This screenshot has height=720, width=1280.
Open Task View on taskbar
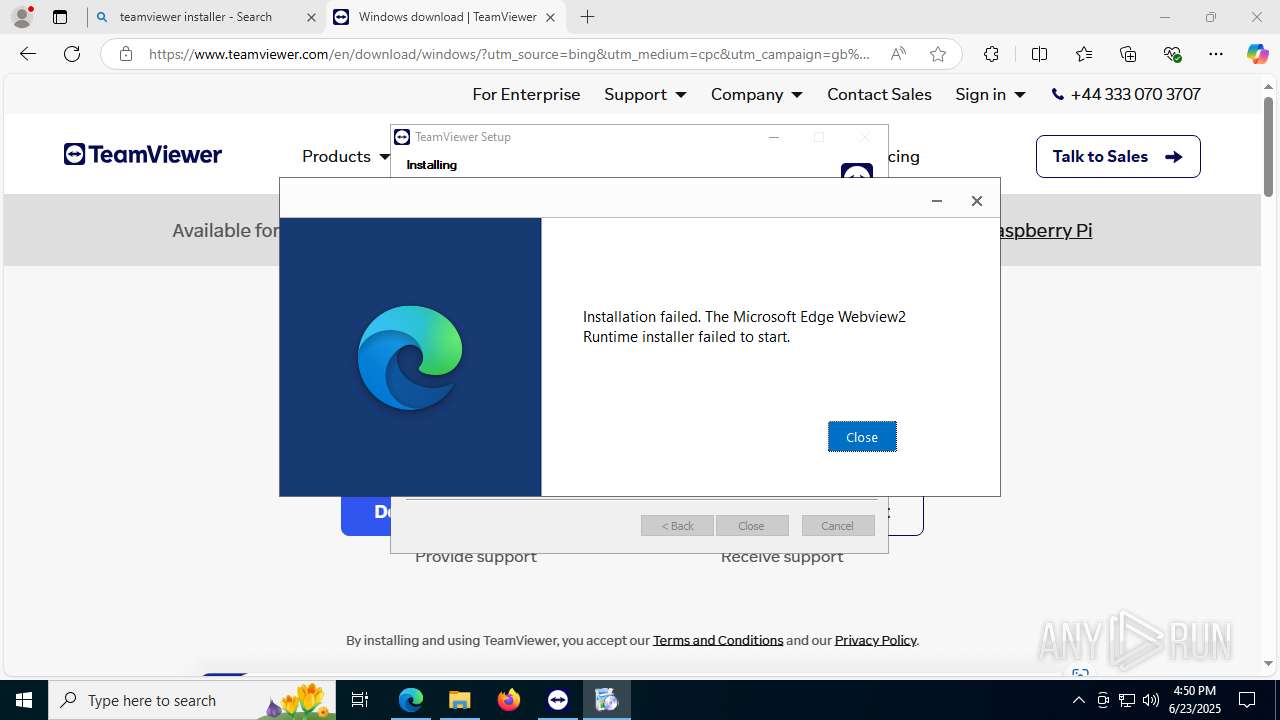pyautogui.click(x=360, y=700)
